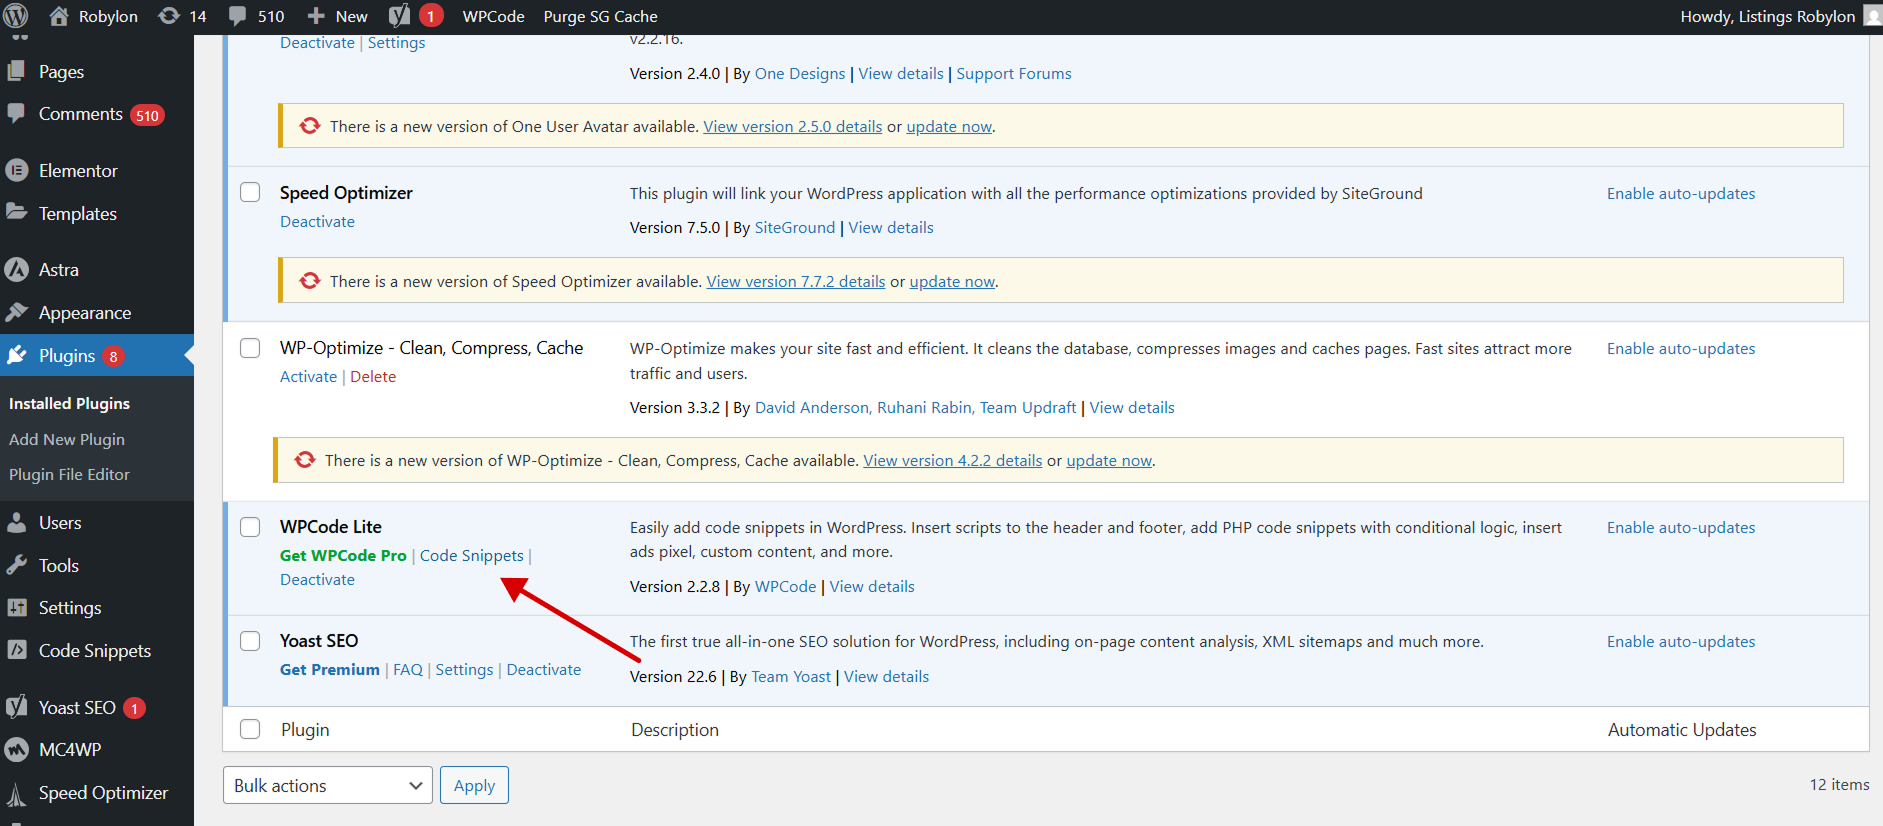This screenshot has width=1883, height=826.
Task: Open Howdy, Listings Robylon account menu
Action: click(1767, 16)
